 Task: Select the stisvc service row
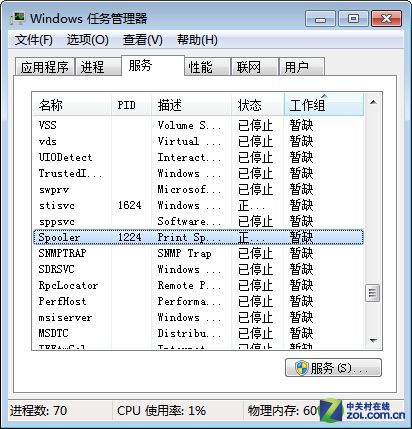point(198,205)
